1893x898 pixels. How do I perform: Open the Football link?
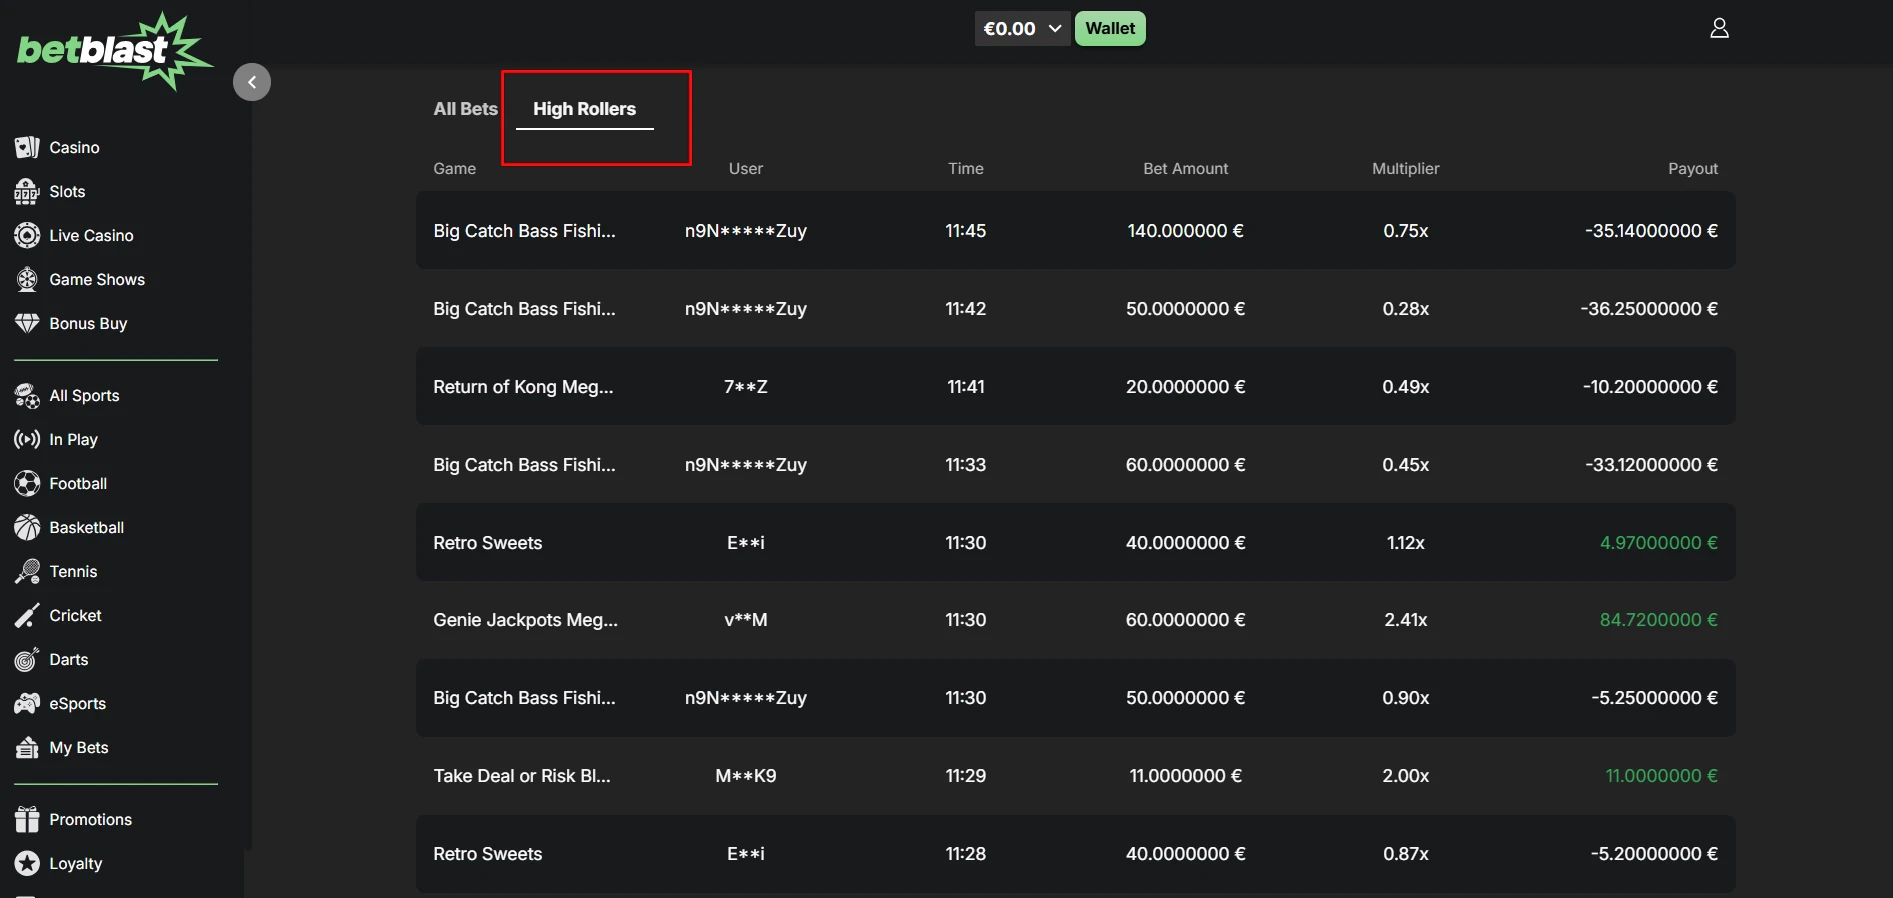click(x=78, y=483)
